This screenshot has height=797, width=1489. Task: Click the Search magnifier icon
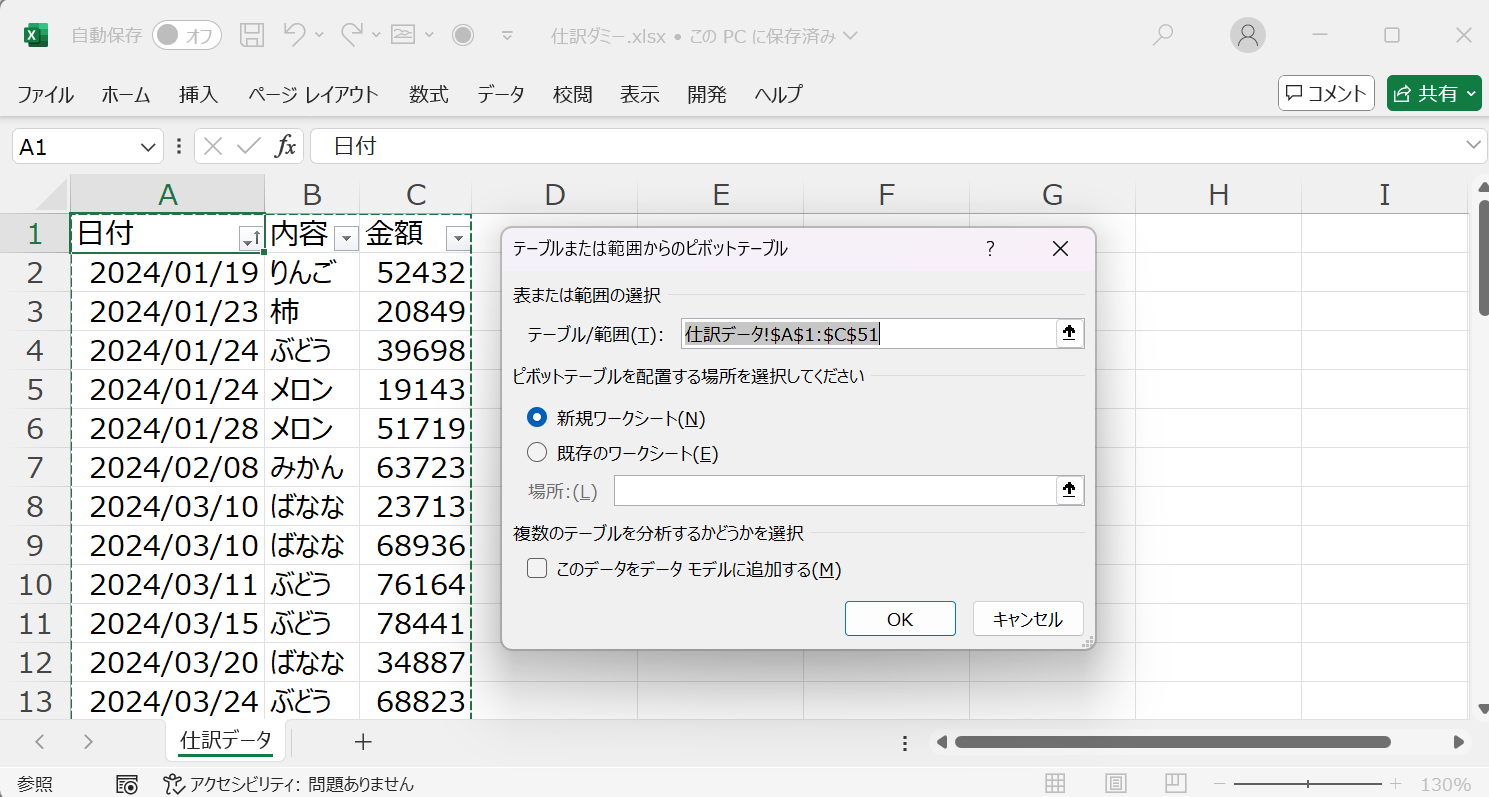1163,34
